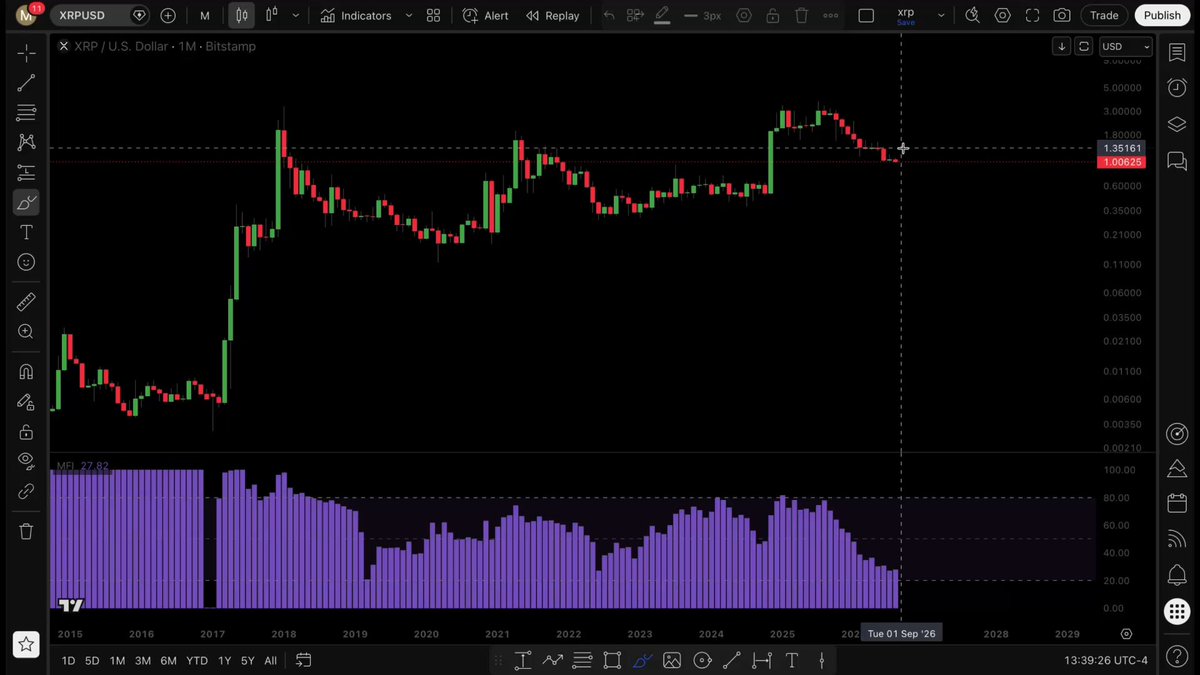Select the trend line drawing tool
The width and height of the screenshot is (1200, 675).
point(26,83)
